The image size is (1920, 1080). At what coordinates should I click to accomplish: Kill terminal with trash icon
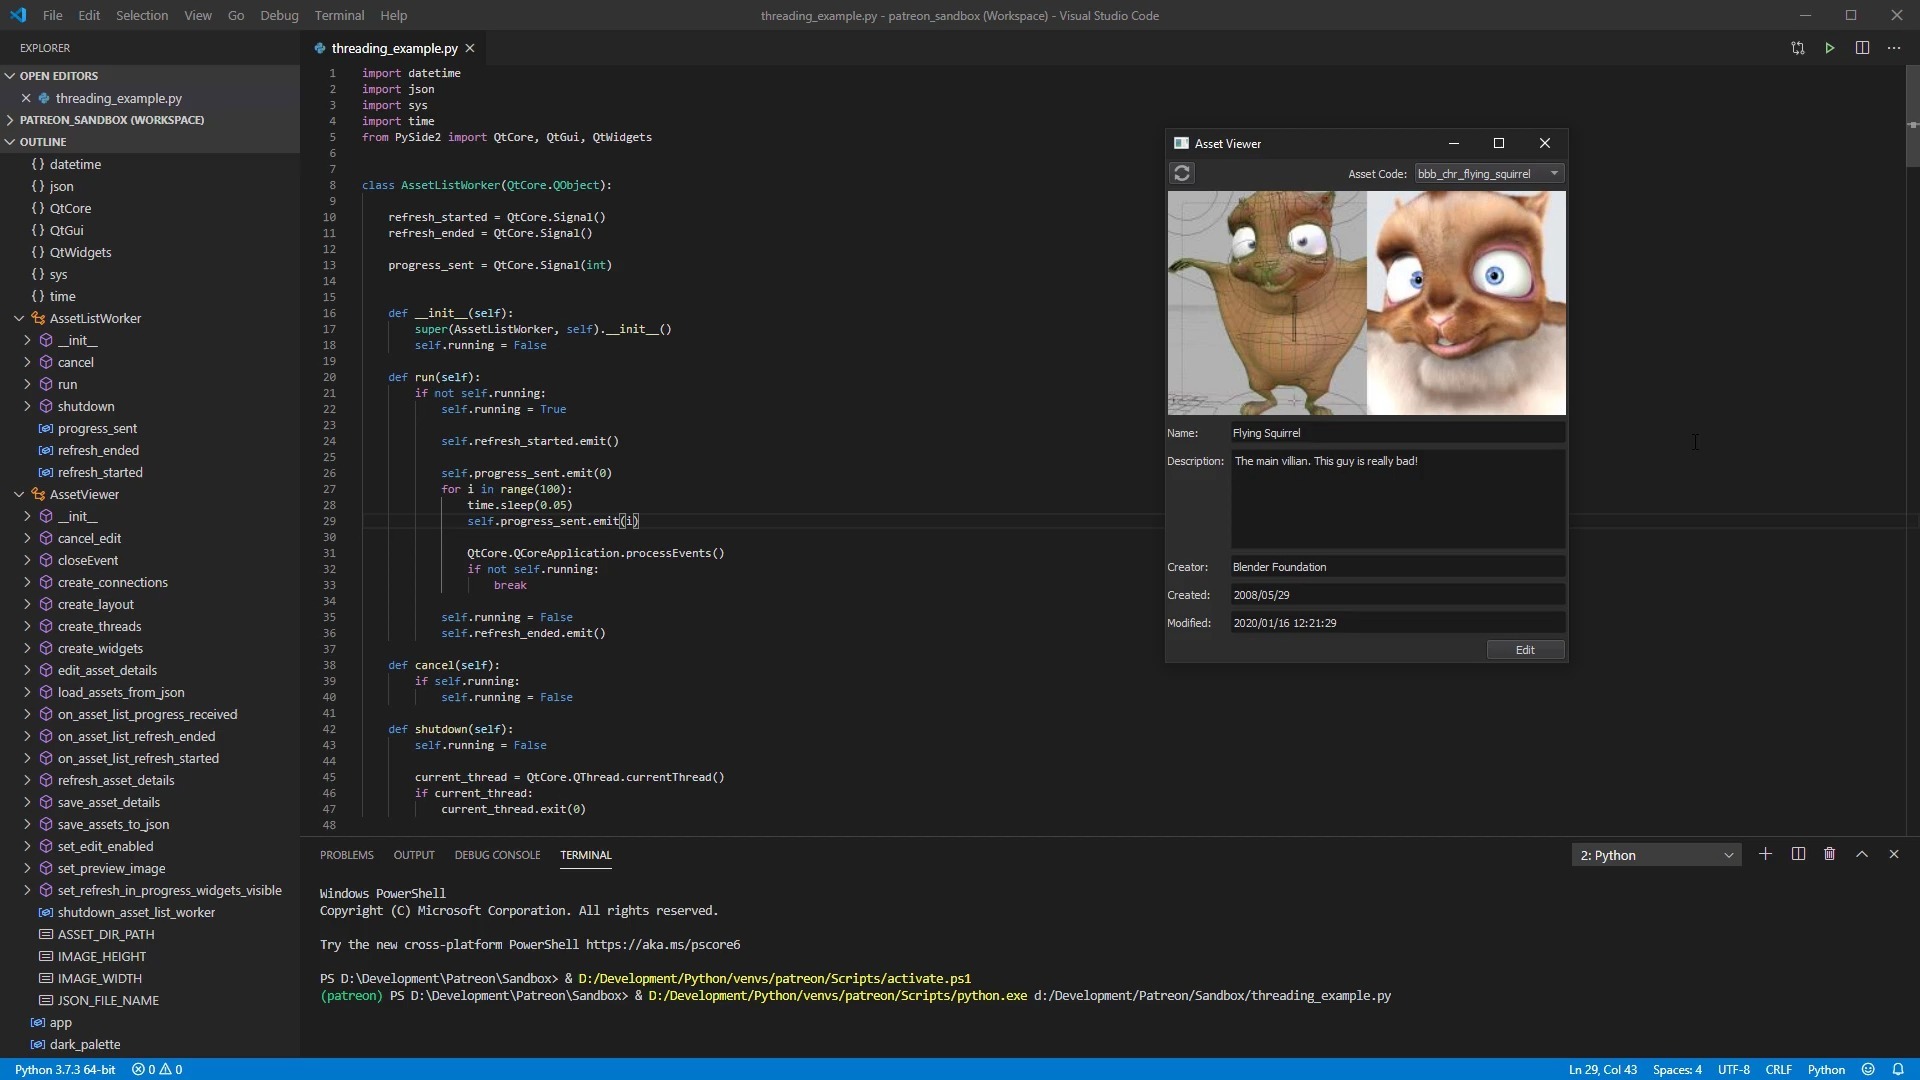[1829, 854]
